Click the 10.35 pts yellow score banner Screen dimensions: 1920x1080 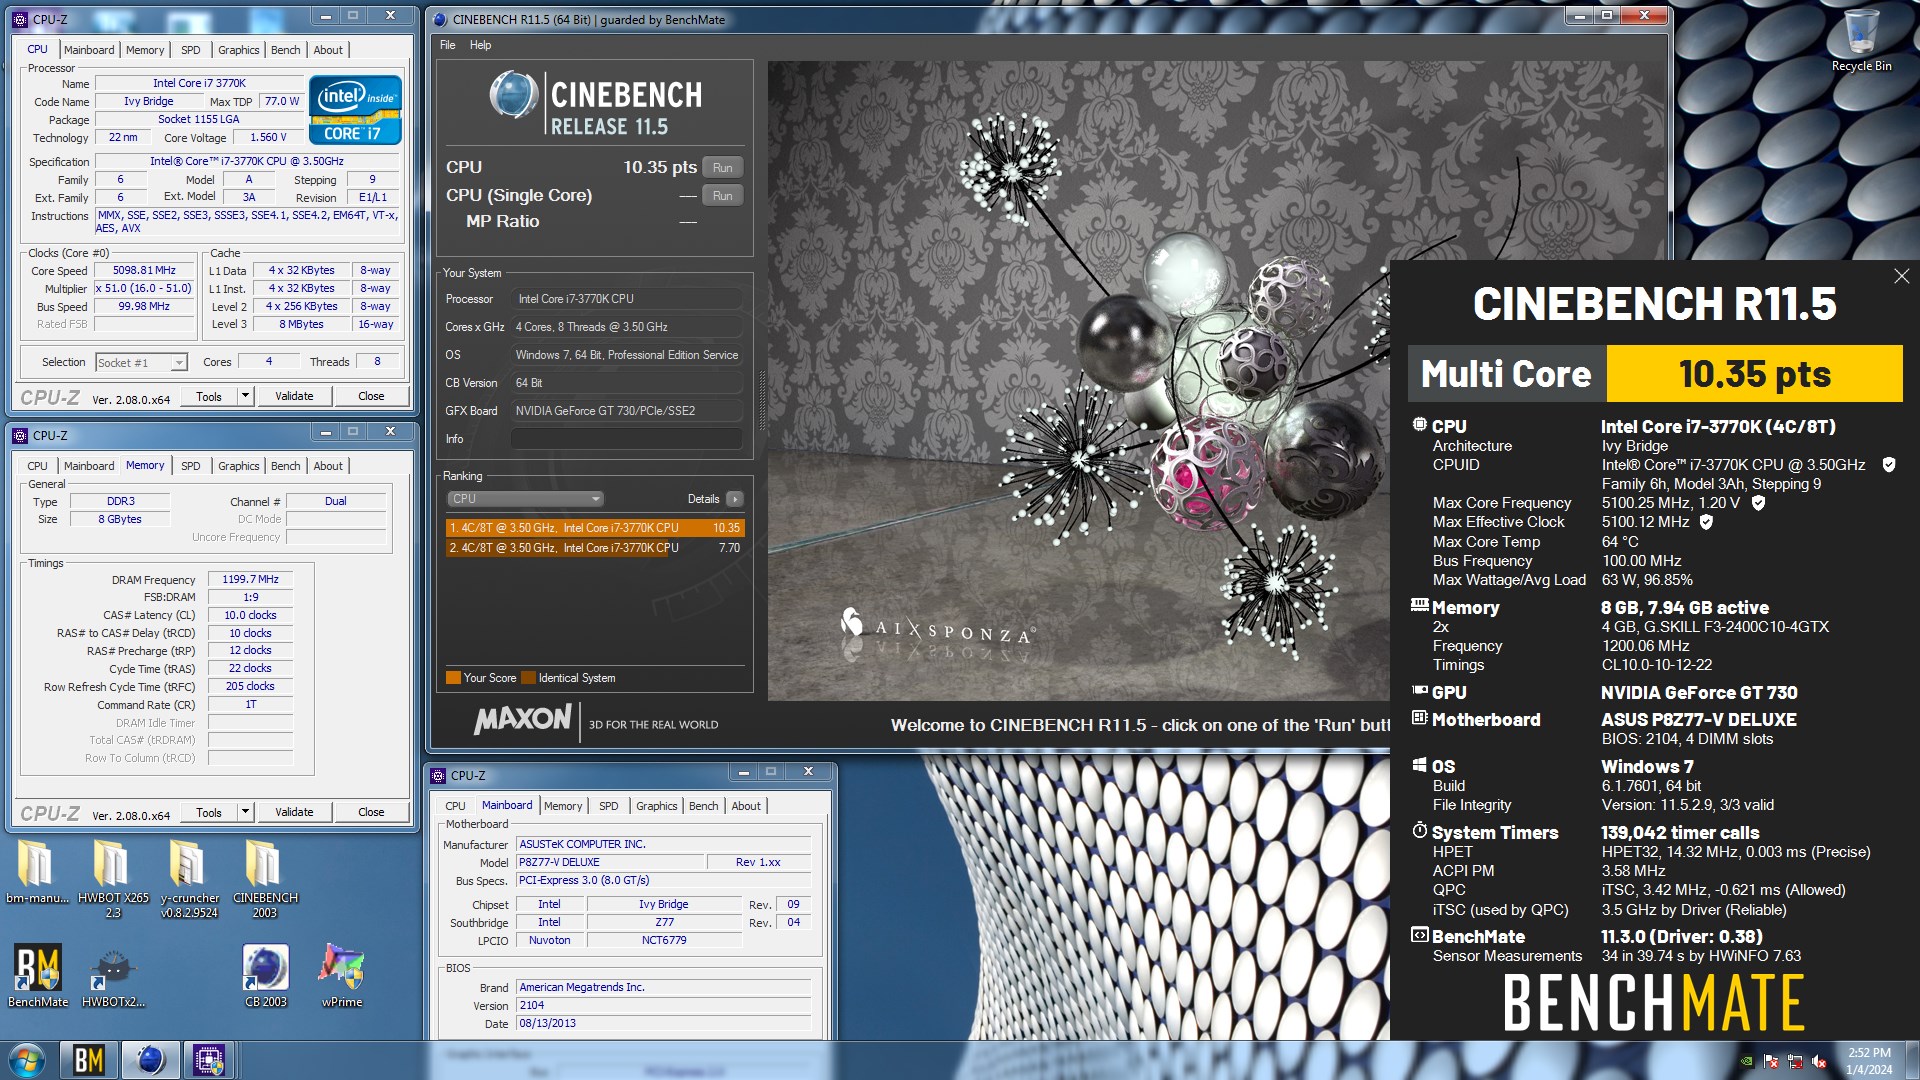pyautogui.click(x=1754, y=374)
